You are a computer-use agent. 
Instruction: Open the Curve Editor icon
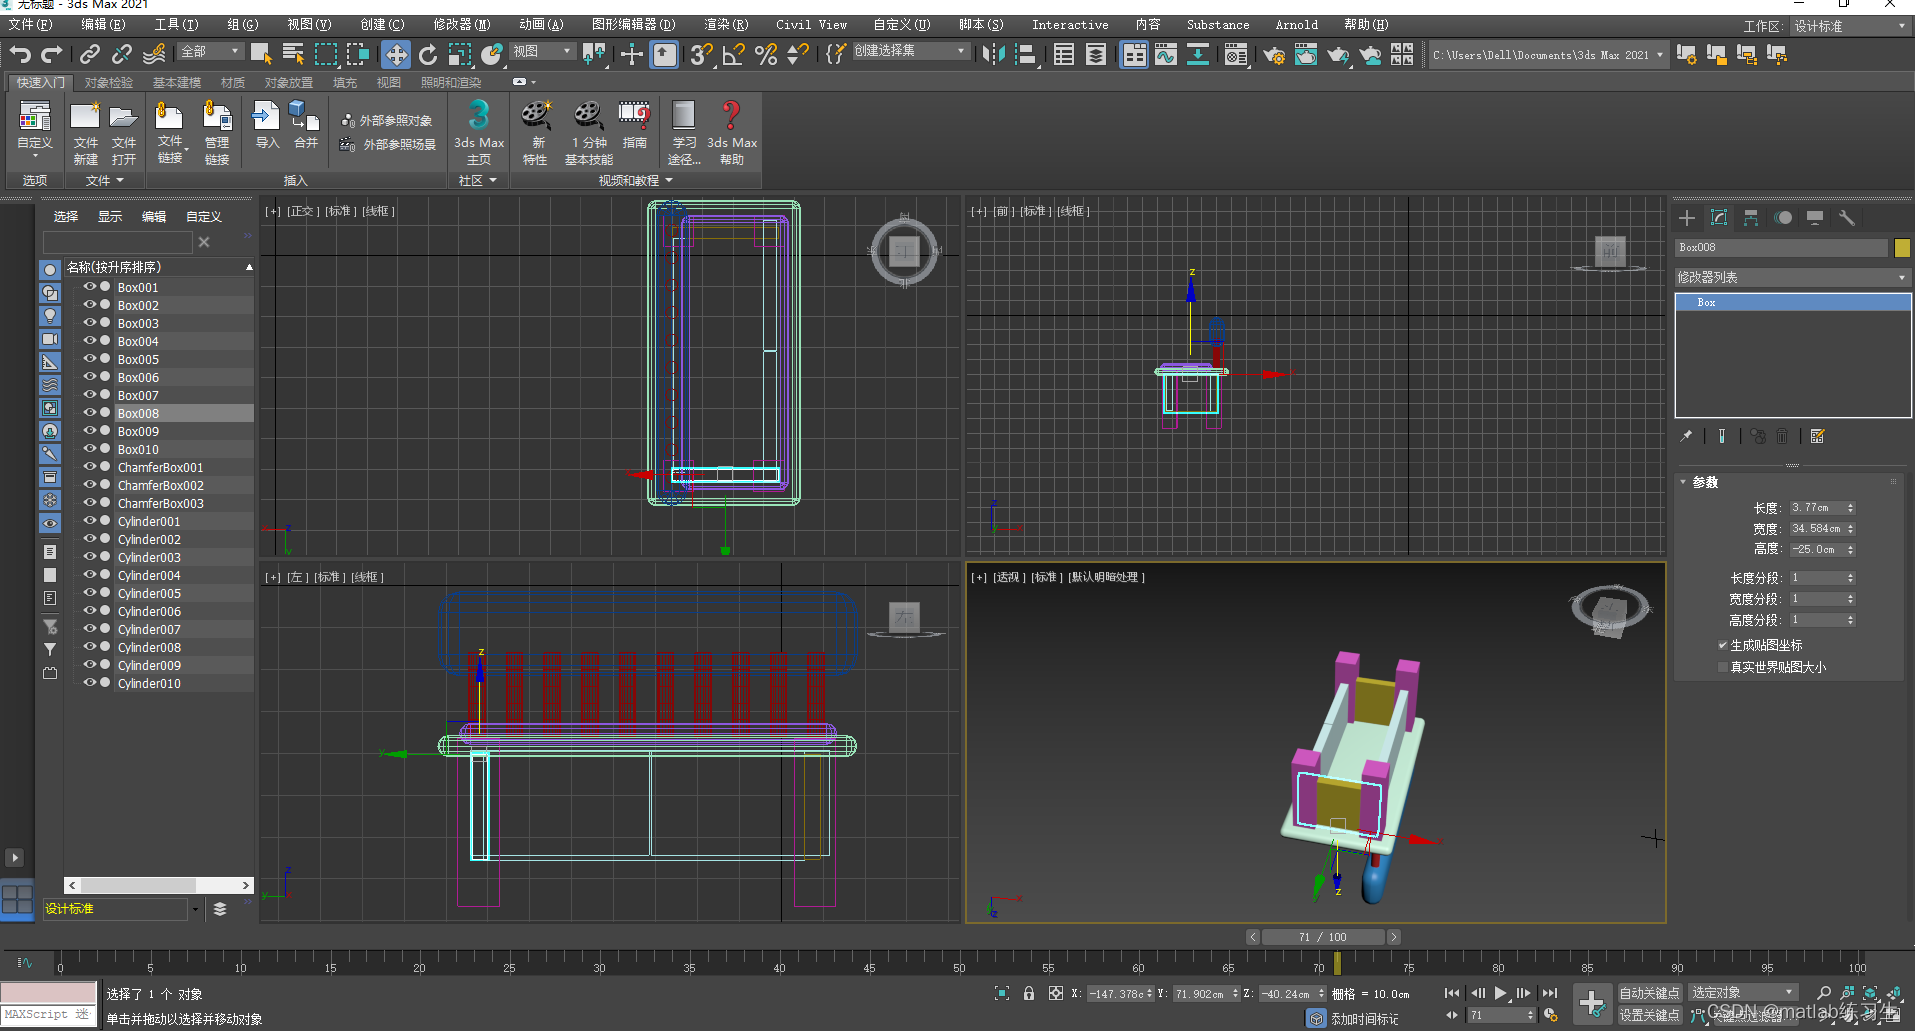click(1166, 55)
